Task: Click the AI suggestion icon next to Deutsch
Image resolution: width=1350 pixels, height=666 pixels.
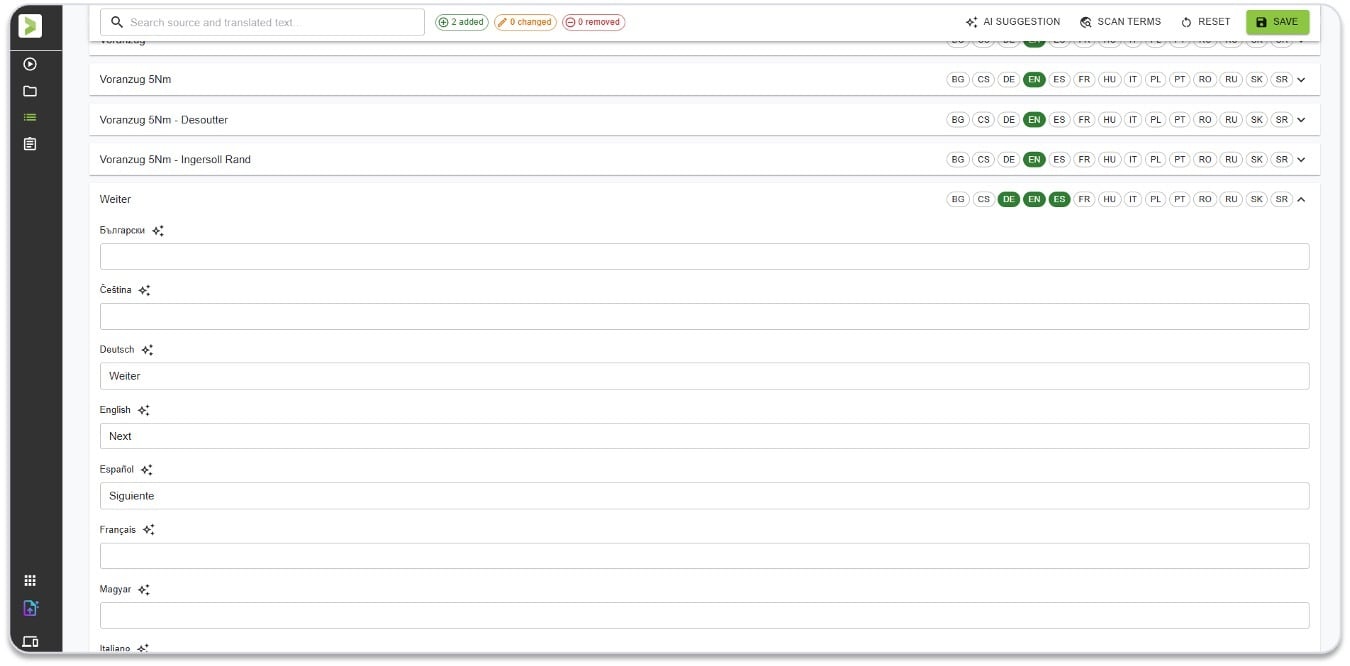Action: pos(147,350)
